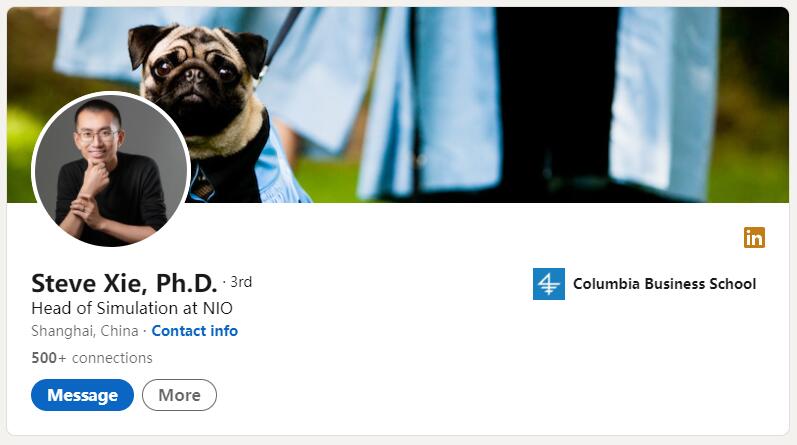View the 500+ connections count
Image resolution: width=797 pixels, height=445 pixels.
tap(92, 358)
